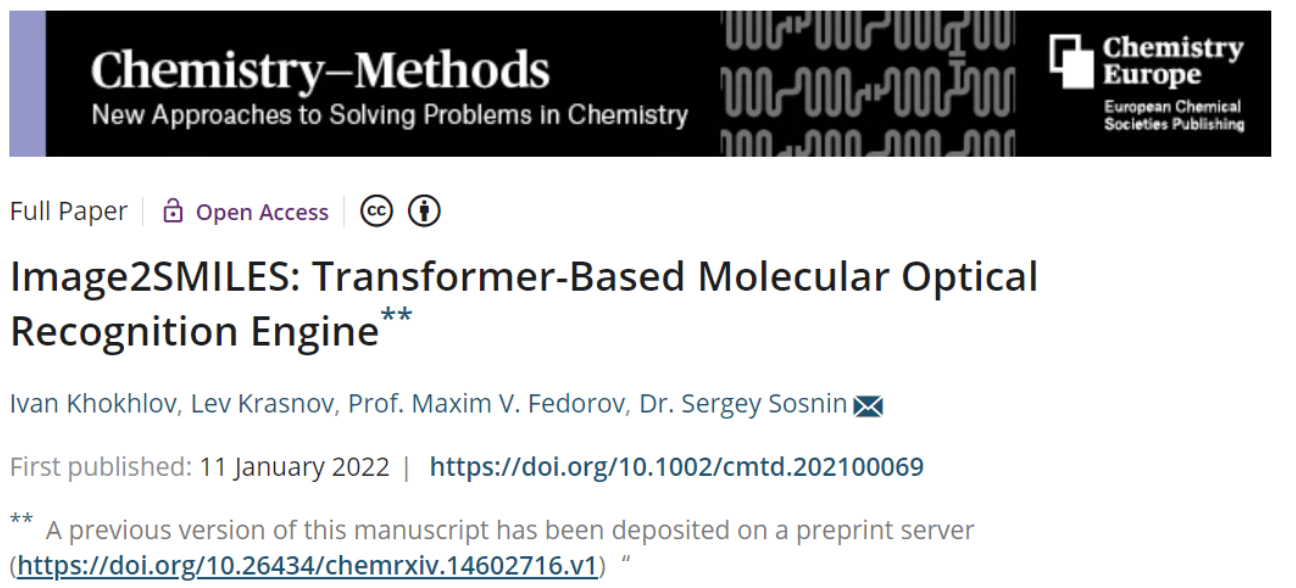Select author Dr. Sergey Sosnin
The height and width of the screenshot is (588, 1296).
click(710, 405)
